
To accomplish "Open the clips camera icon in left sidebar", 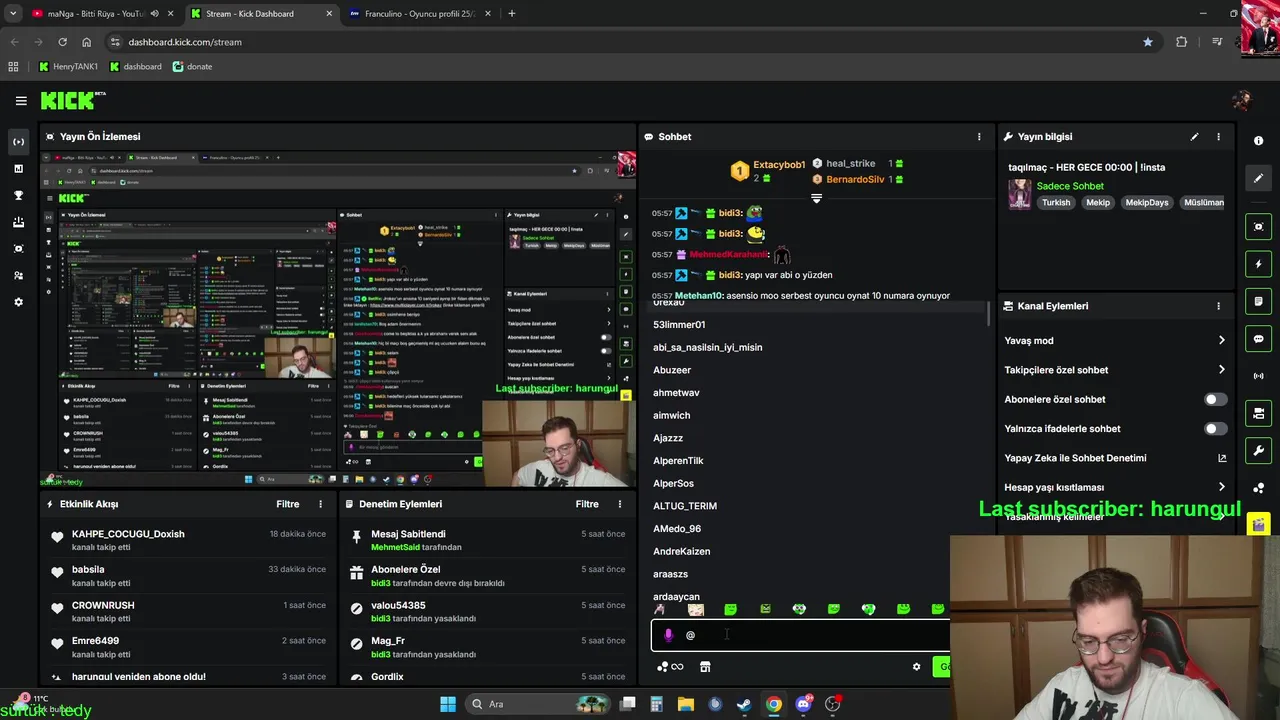I will point(18,249).
